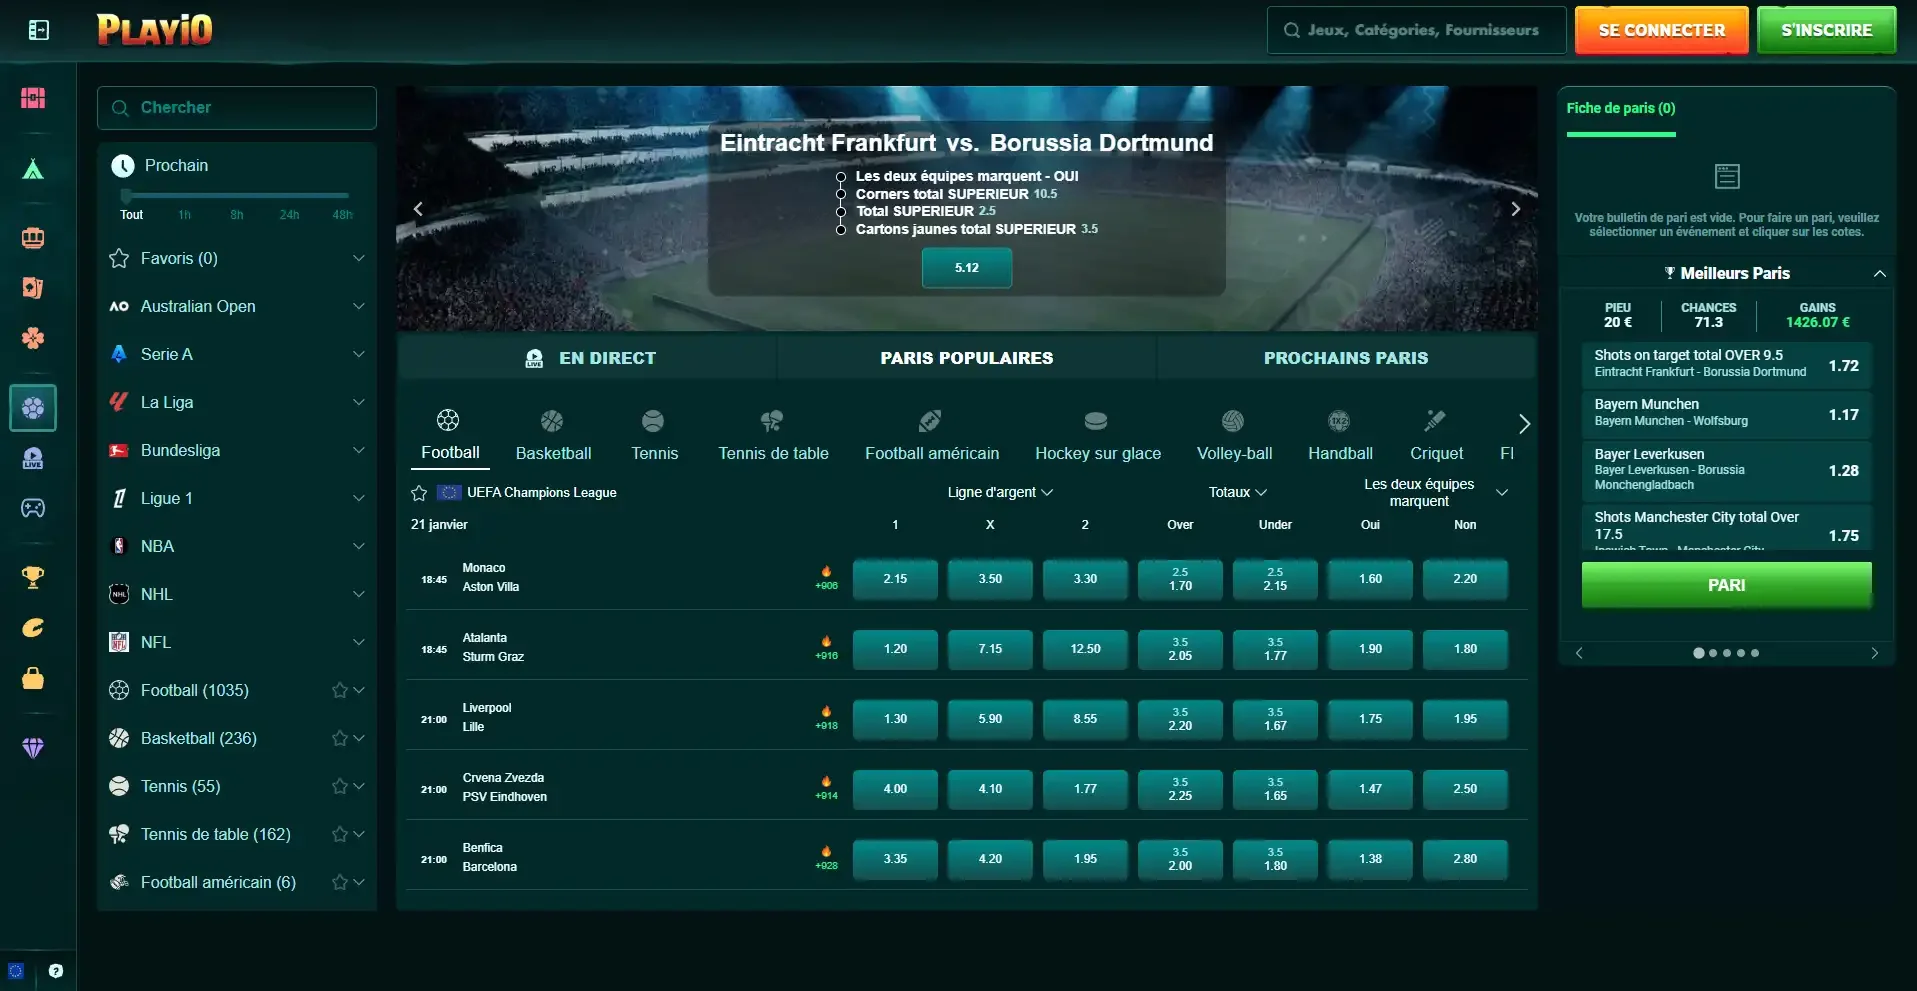Click the Prochain time slider handle

click(x=126, y=196)
